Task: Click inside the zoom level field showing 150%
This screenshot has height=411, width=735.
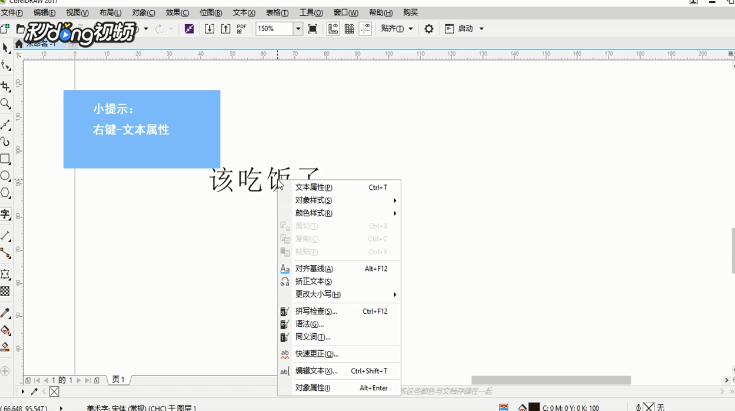Action: click(274, 29)
